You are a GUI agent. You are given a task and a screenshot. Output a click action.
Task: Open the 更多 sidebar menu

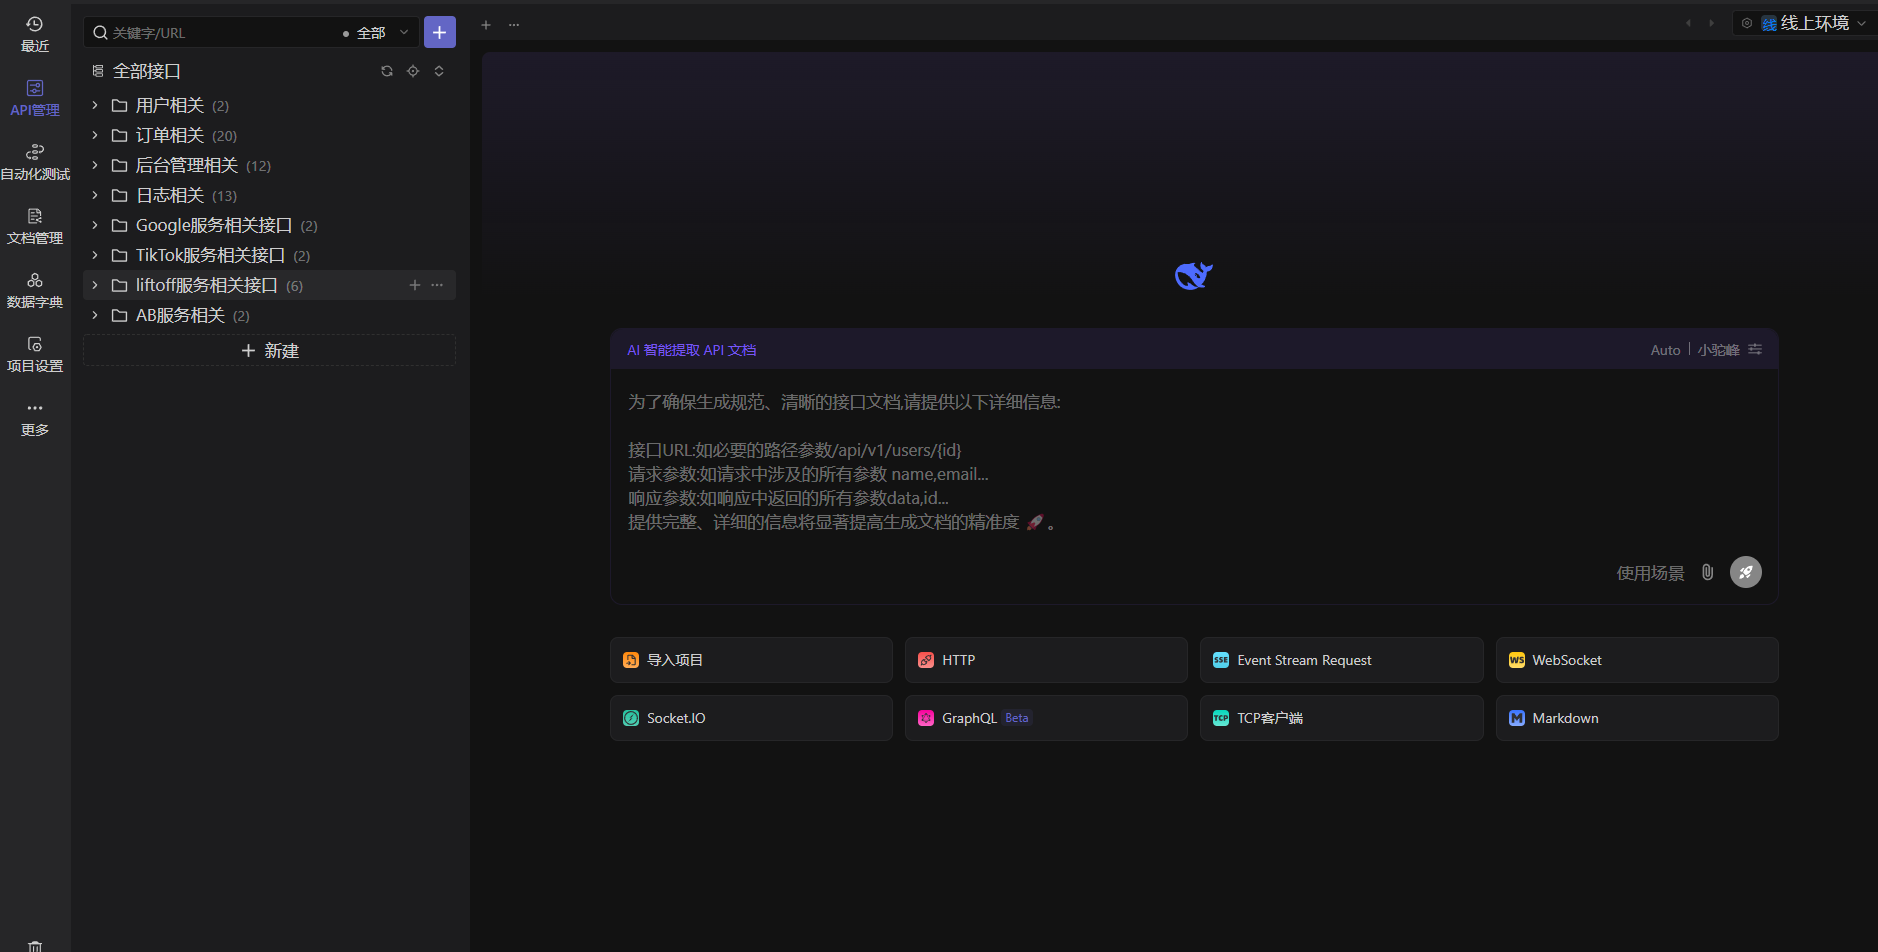click(35, 416)
